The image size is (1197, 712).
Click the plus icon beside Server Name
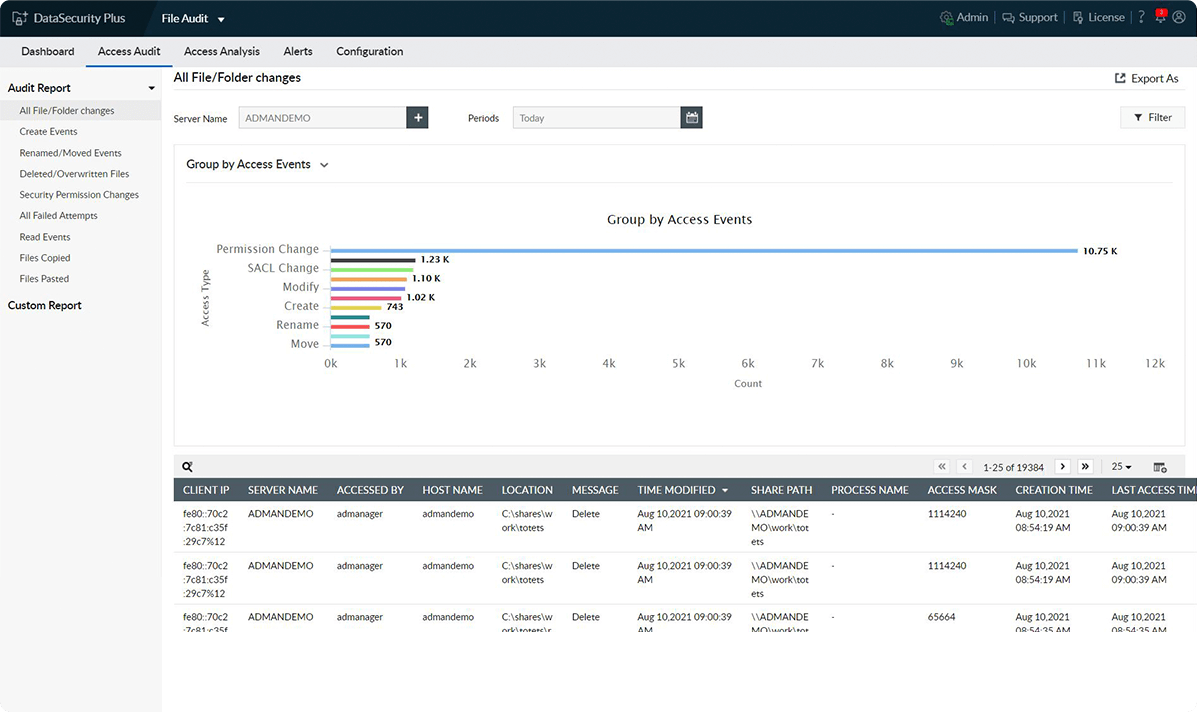[418, 118]
